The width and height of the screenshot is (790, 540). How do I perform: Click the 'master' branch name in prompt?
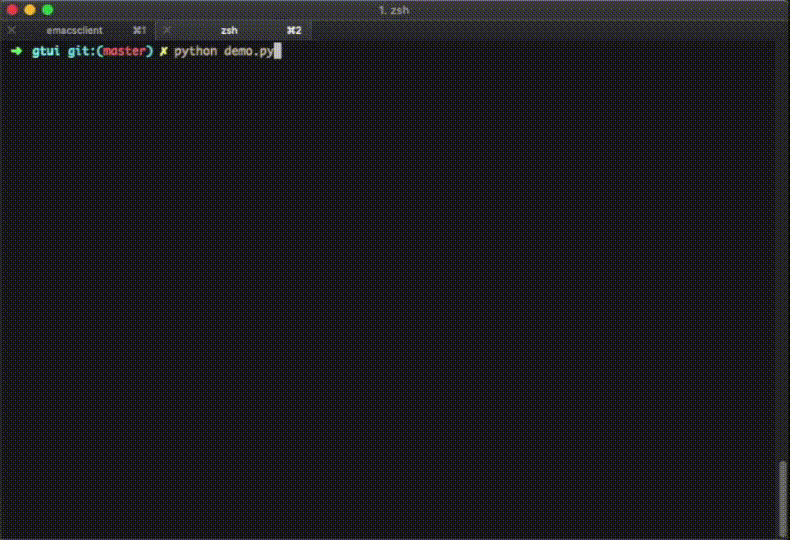click(x=124, y=51)
